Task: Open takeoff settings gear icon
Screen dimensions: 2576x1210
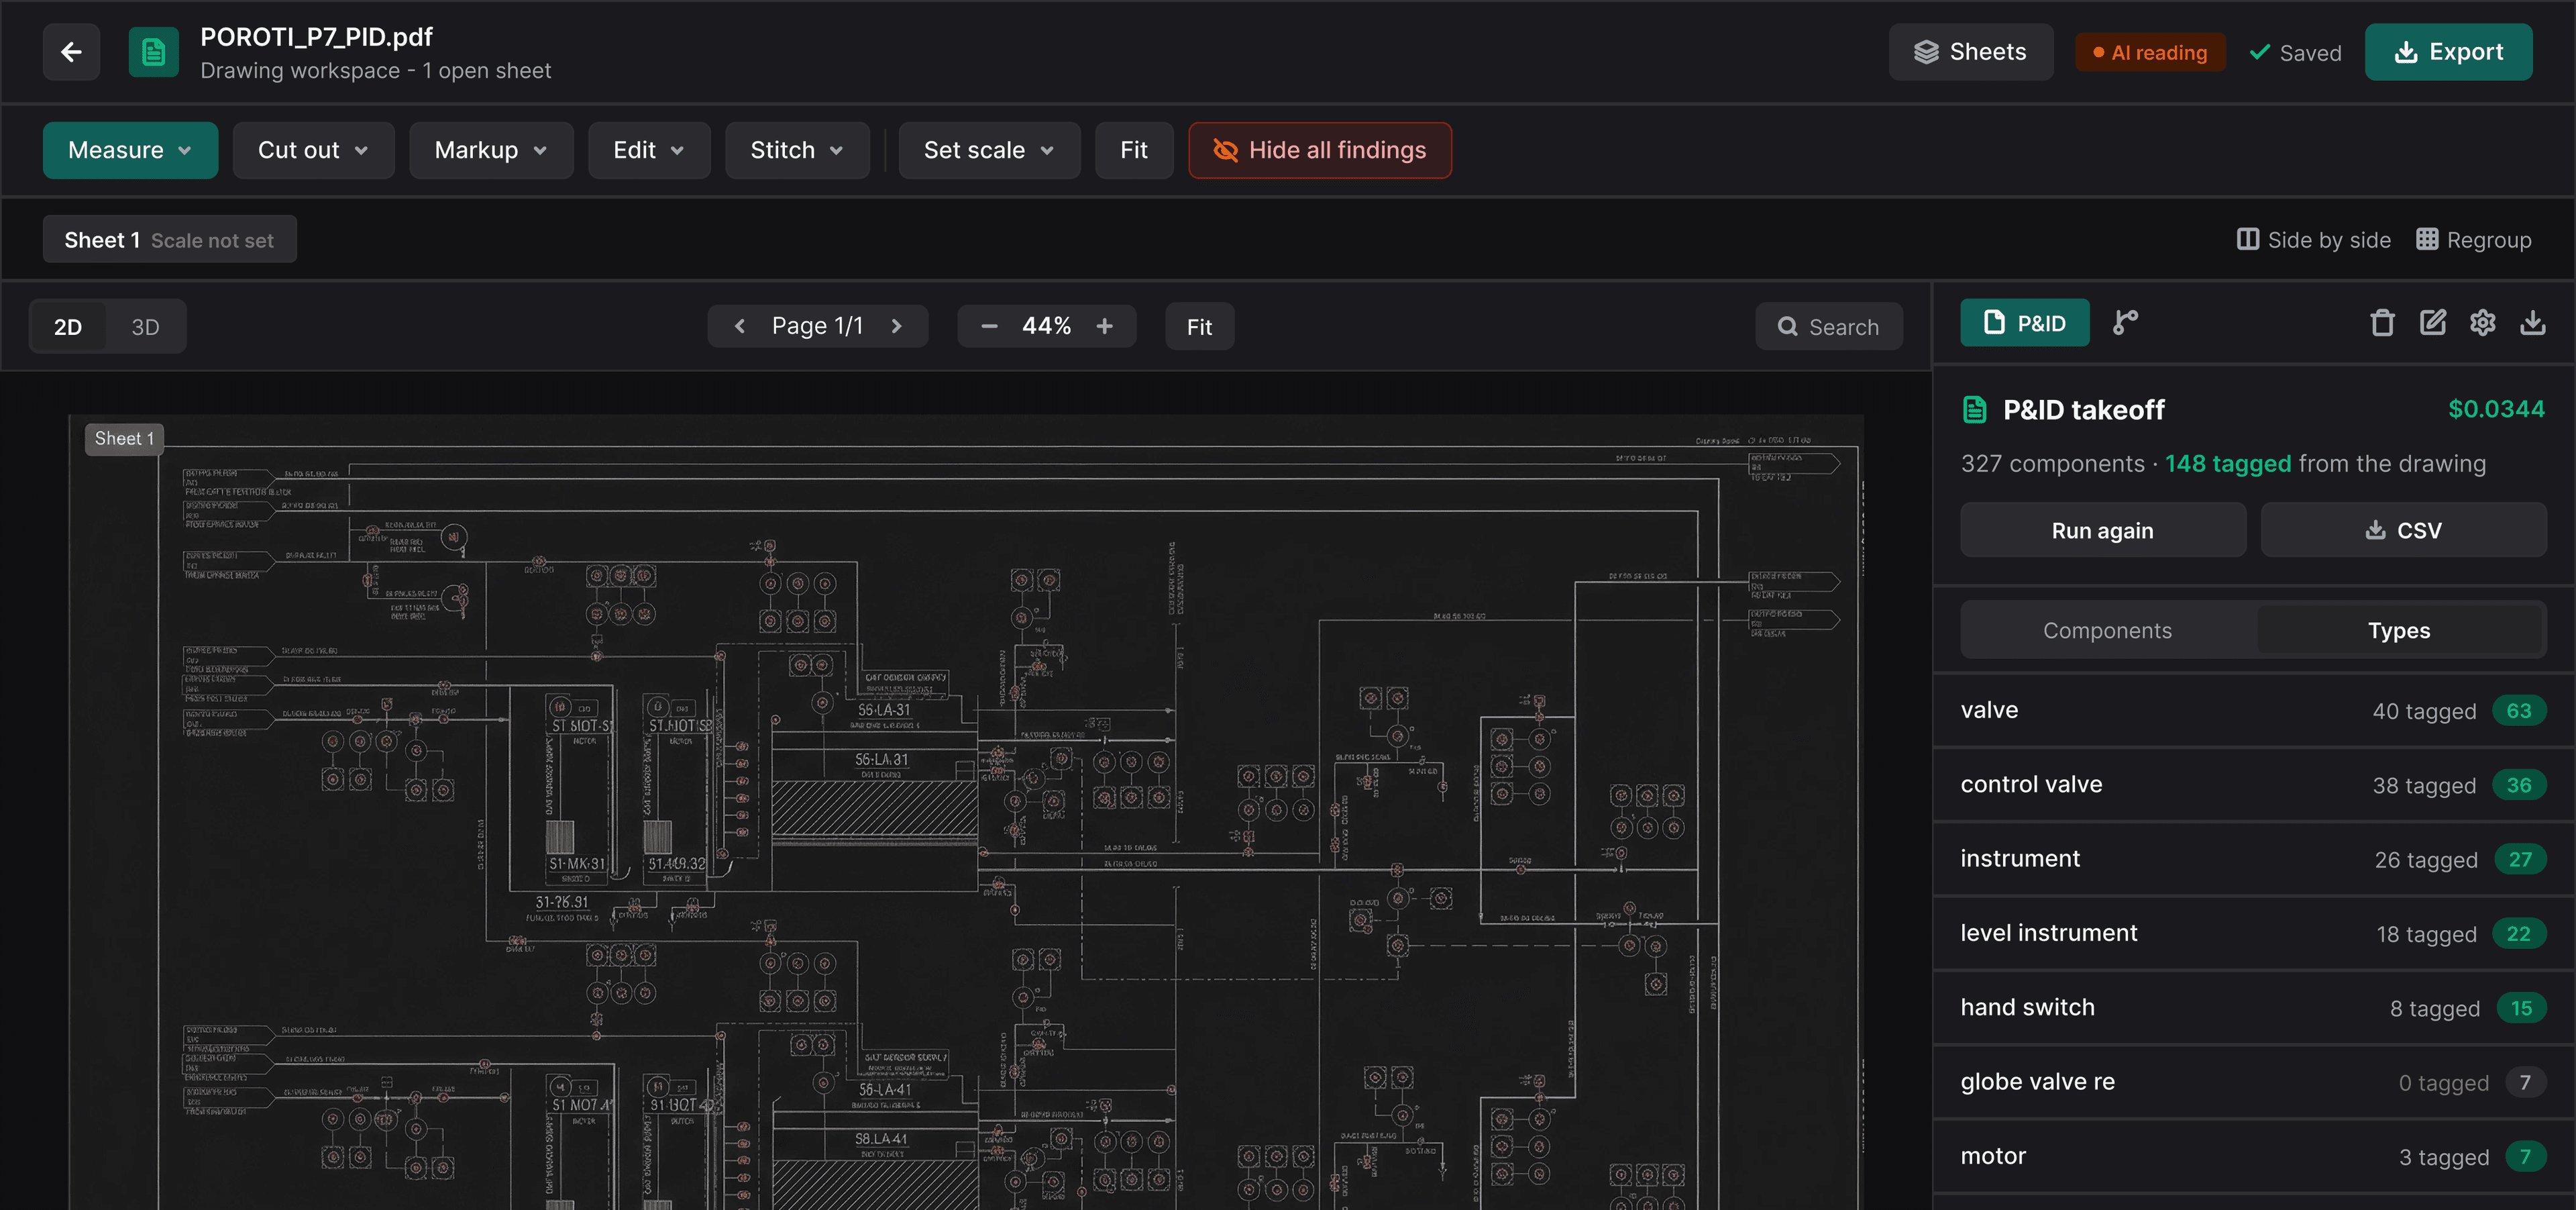Action: coord(2482,323)
